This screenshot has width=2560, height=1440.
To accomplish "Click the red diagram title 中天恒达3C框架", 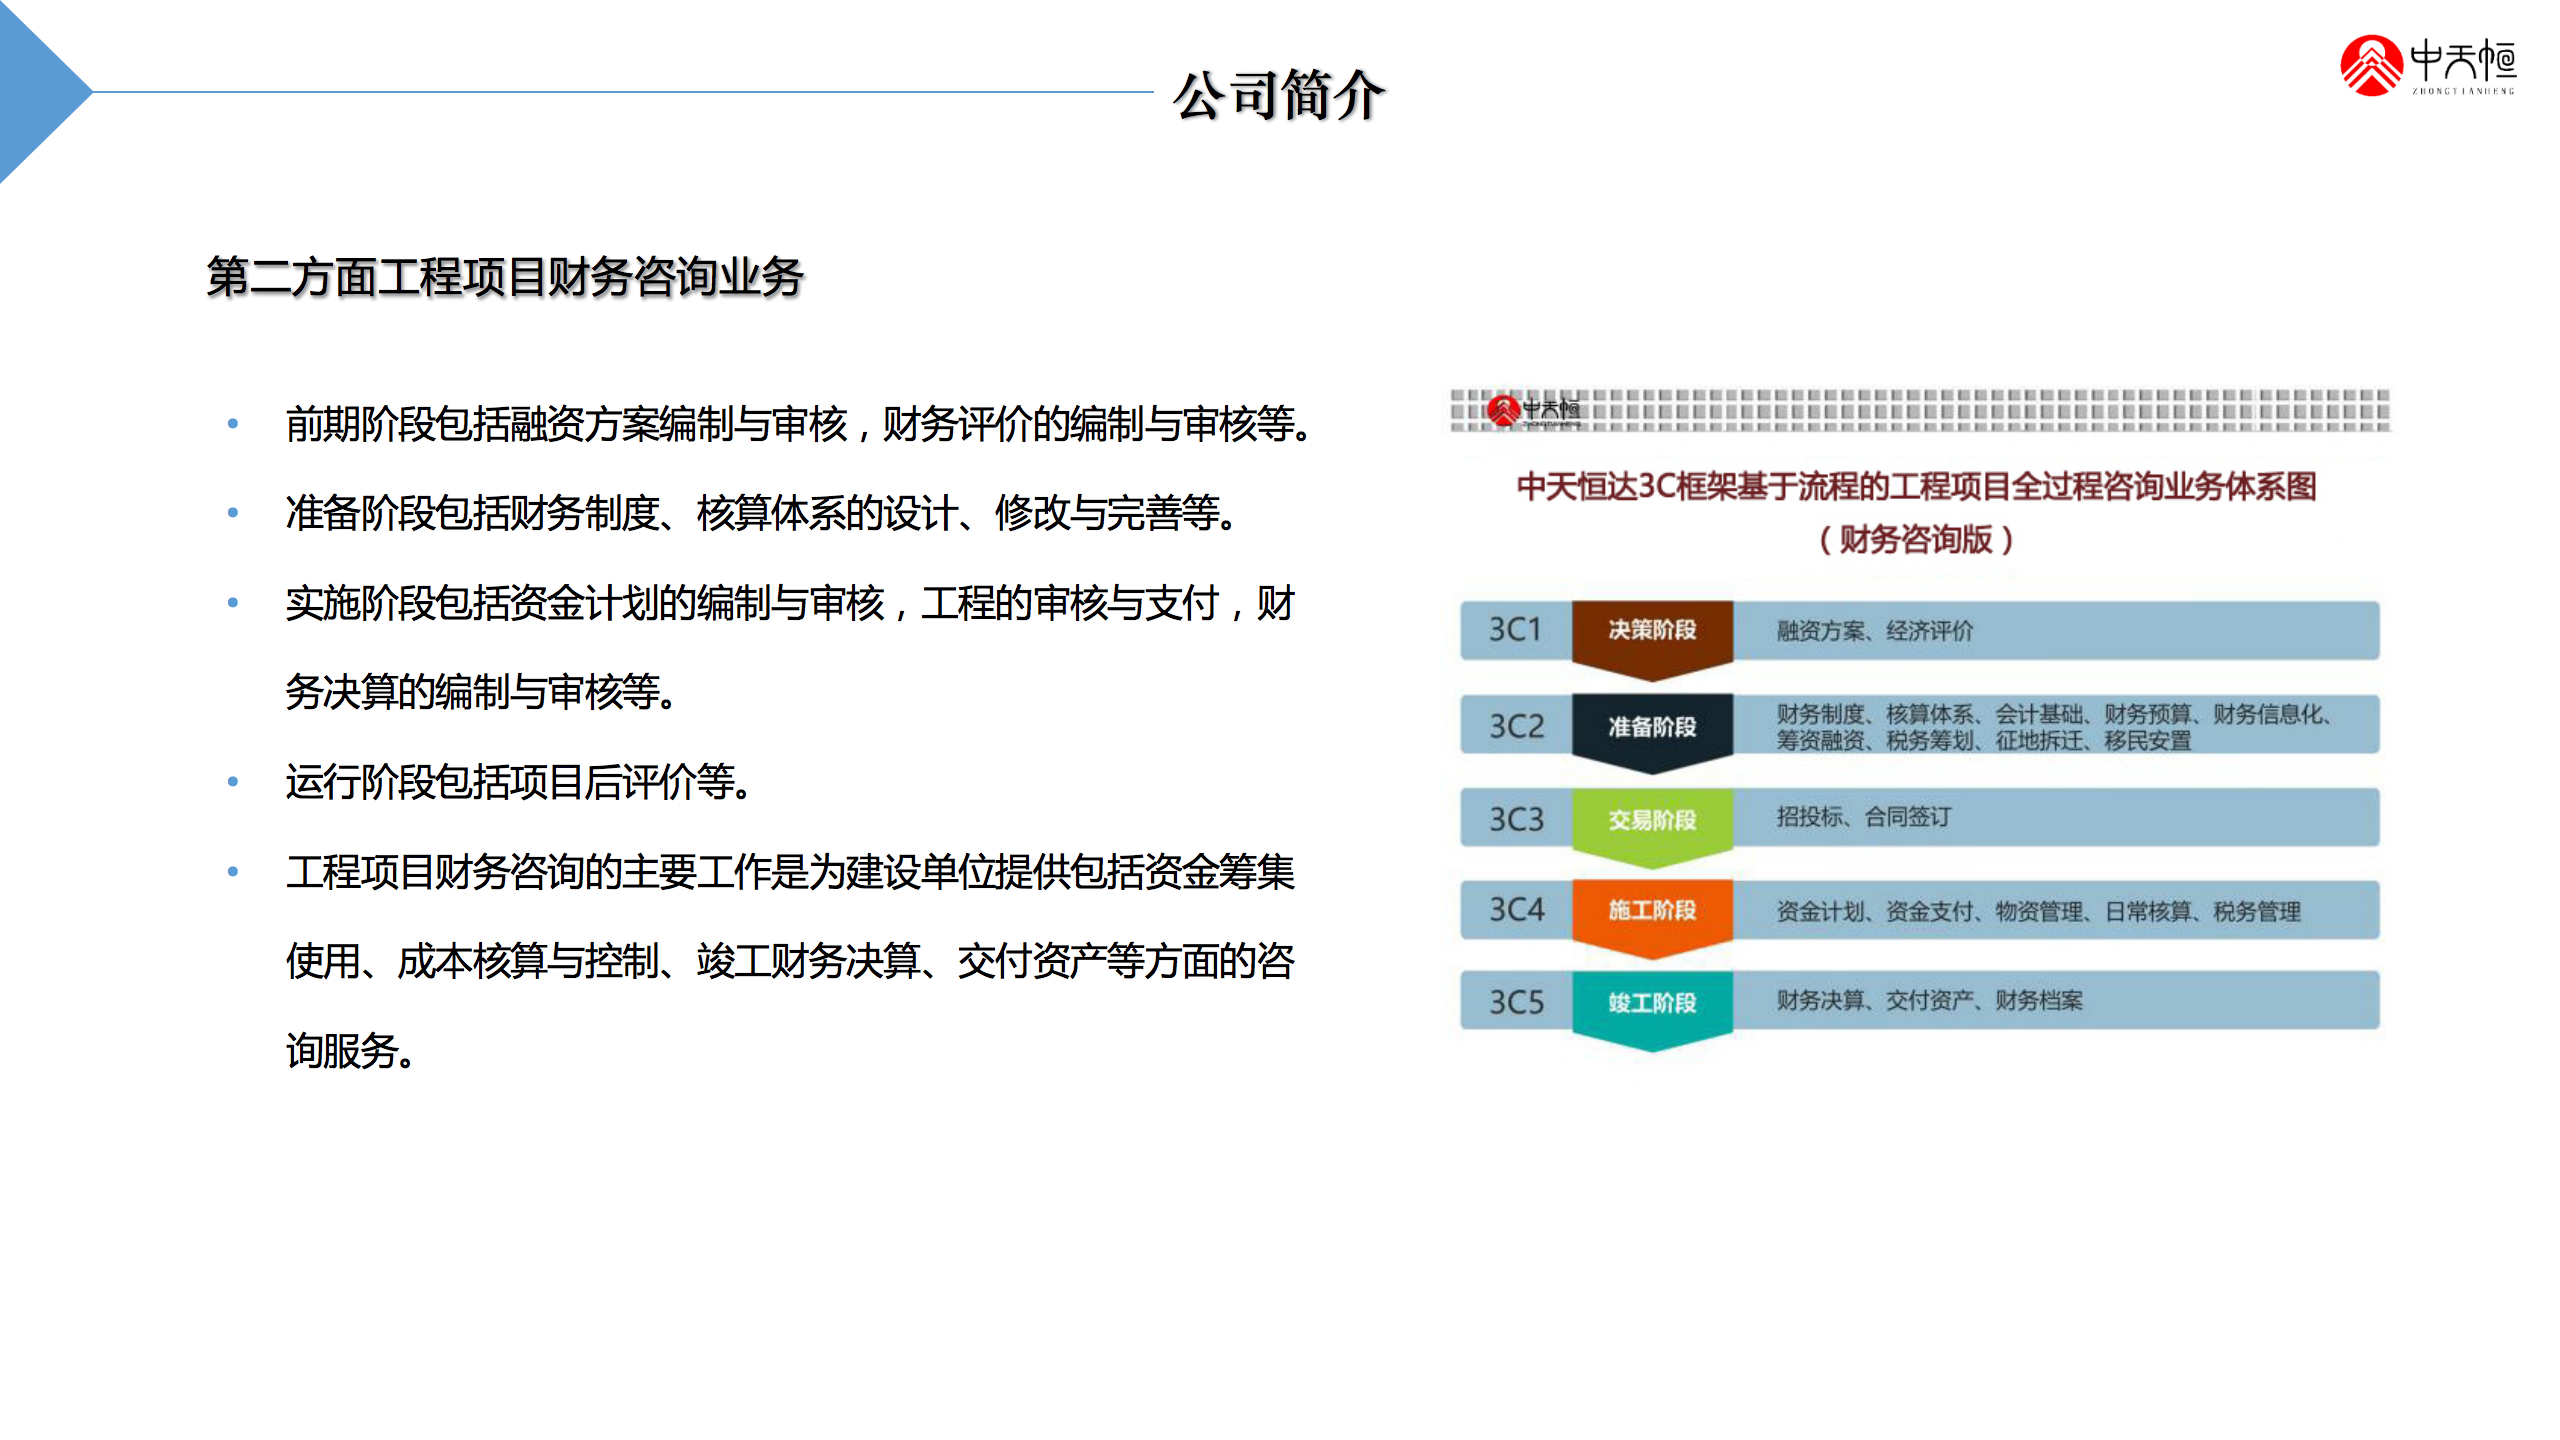I will [1916, 487].
